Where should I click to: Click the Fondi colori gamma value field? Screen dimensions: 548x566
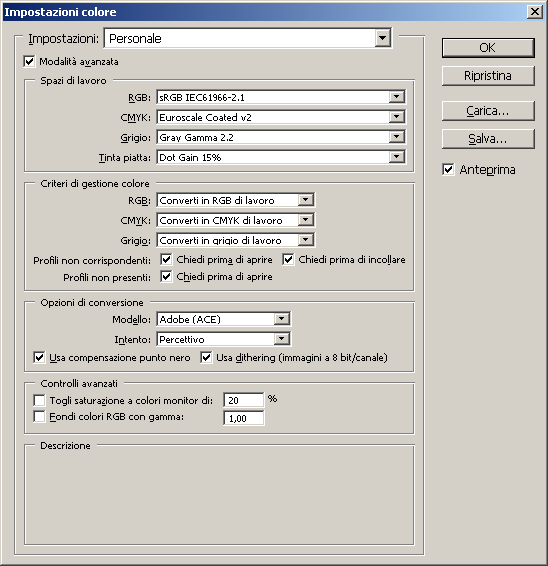(x=244, y=418)
